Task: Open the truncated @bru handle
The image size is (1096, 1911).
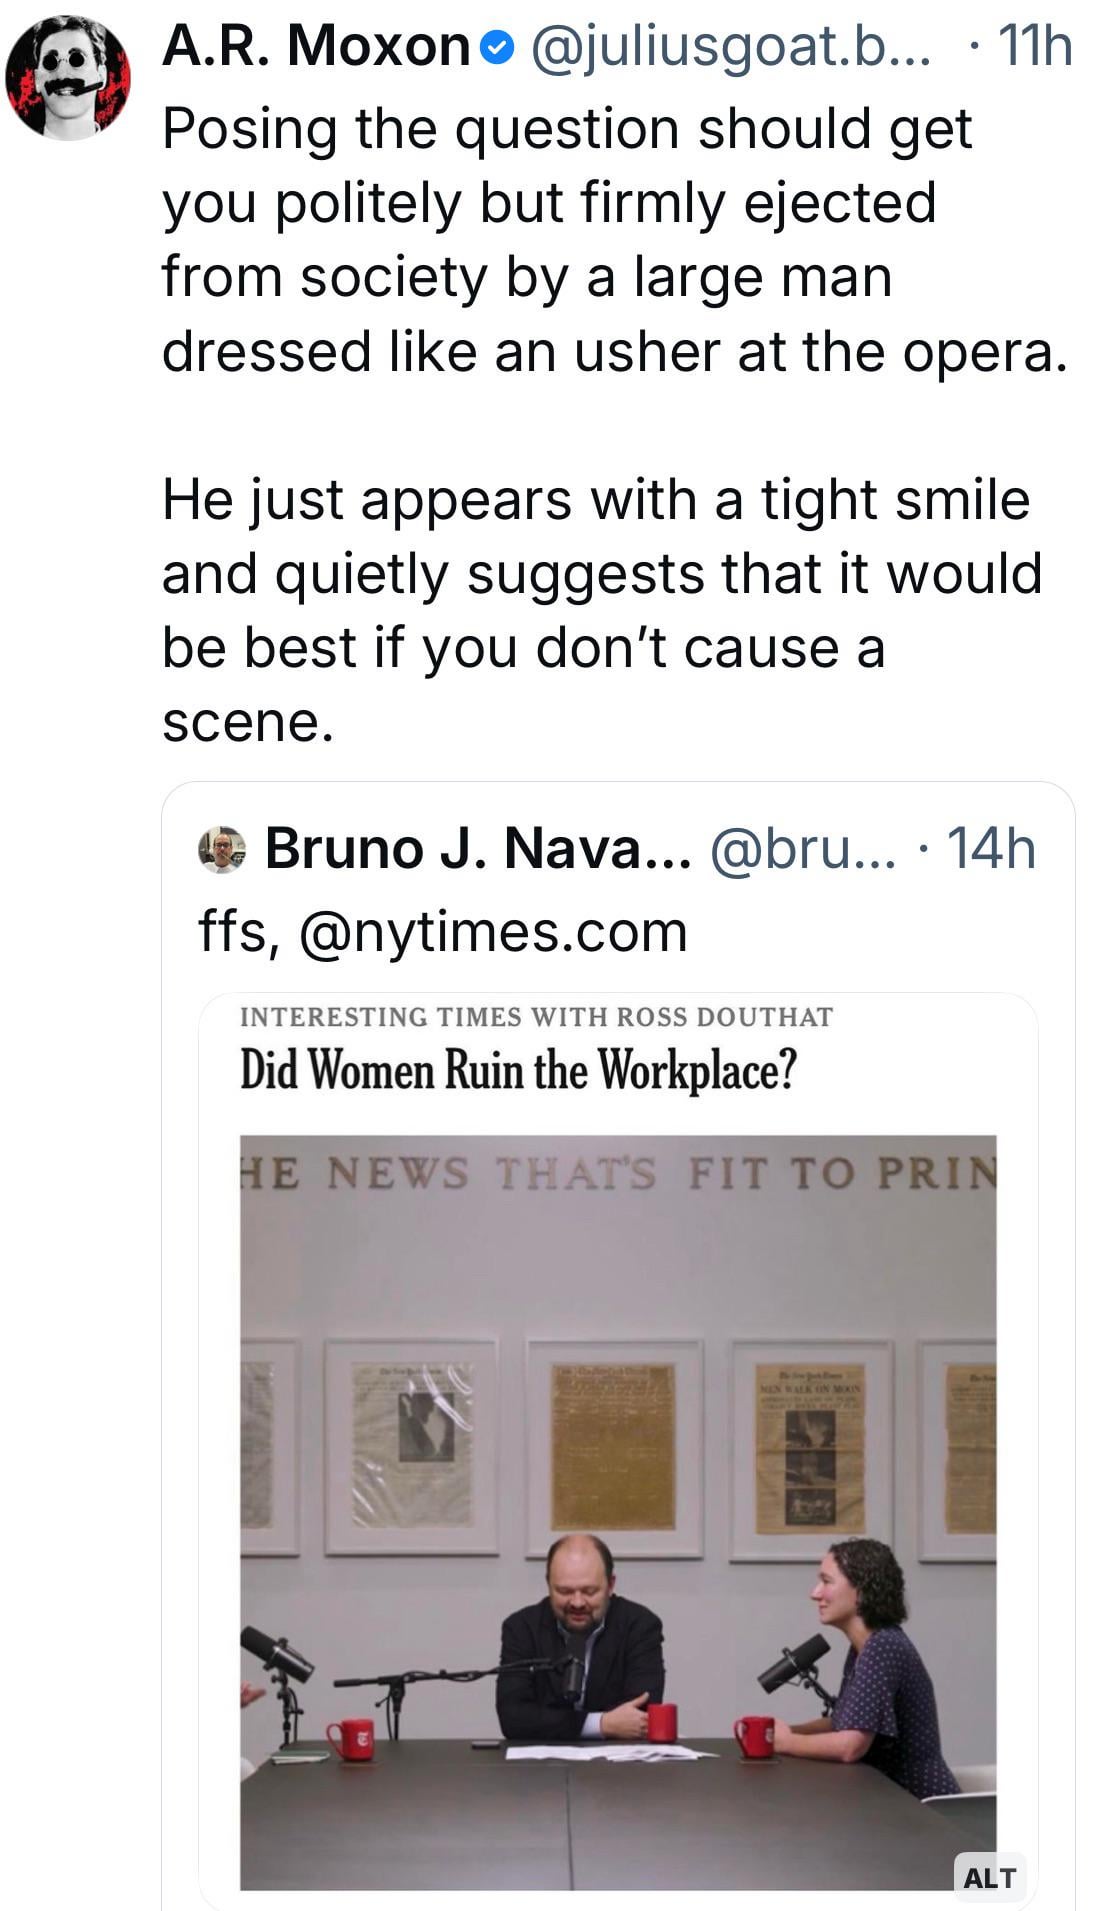Action: click(x=803, y=849)
